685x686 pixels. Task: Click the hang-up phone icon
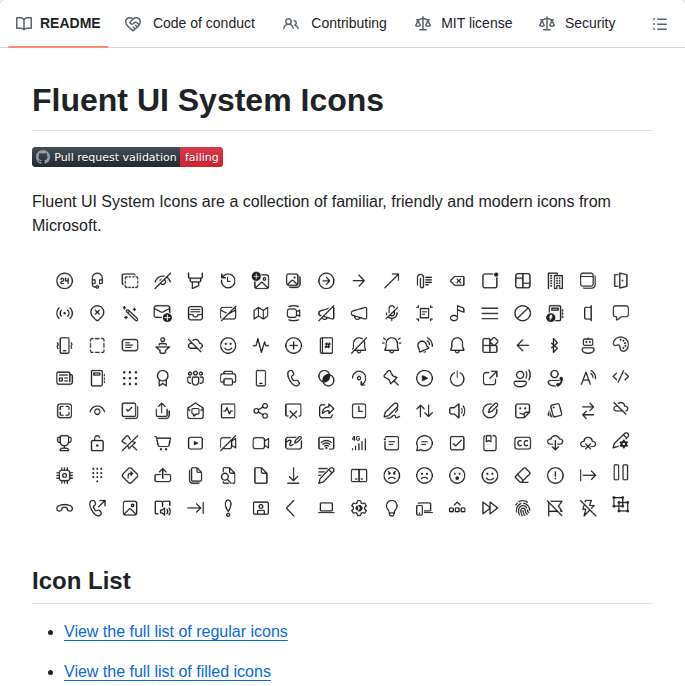(64, 508)
